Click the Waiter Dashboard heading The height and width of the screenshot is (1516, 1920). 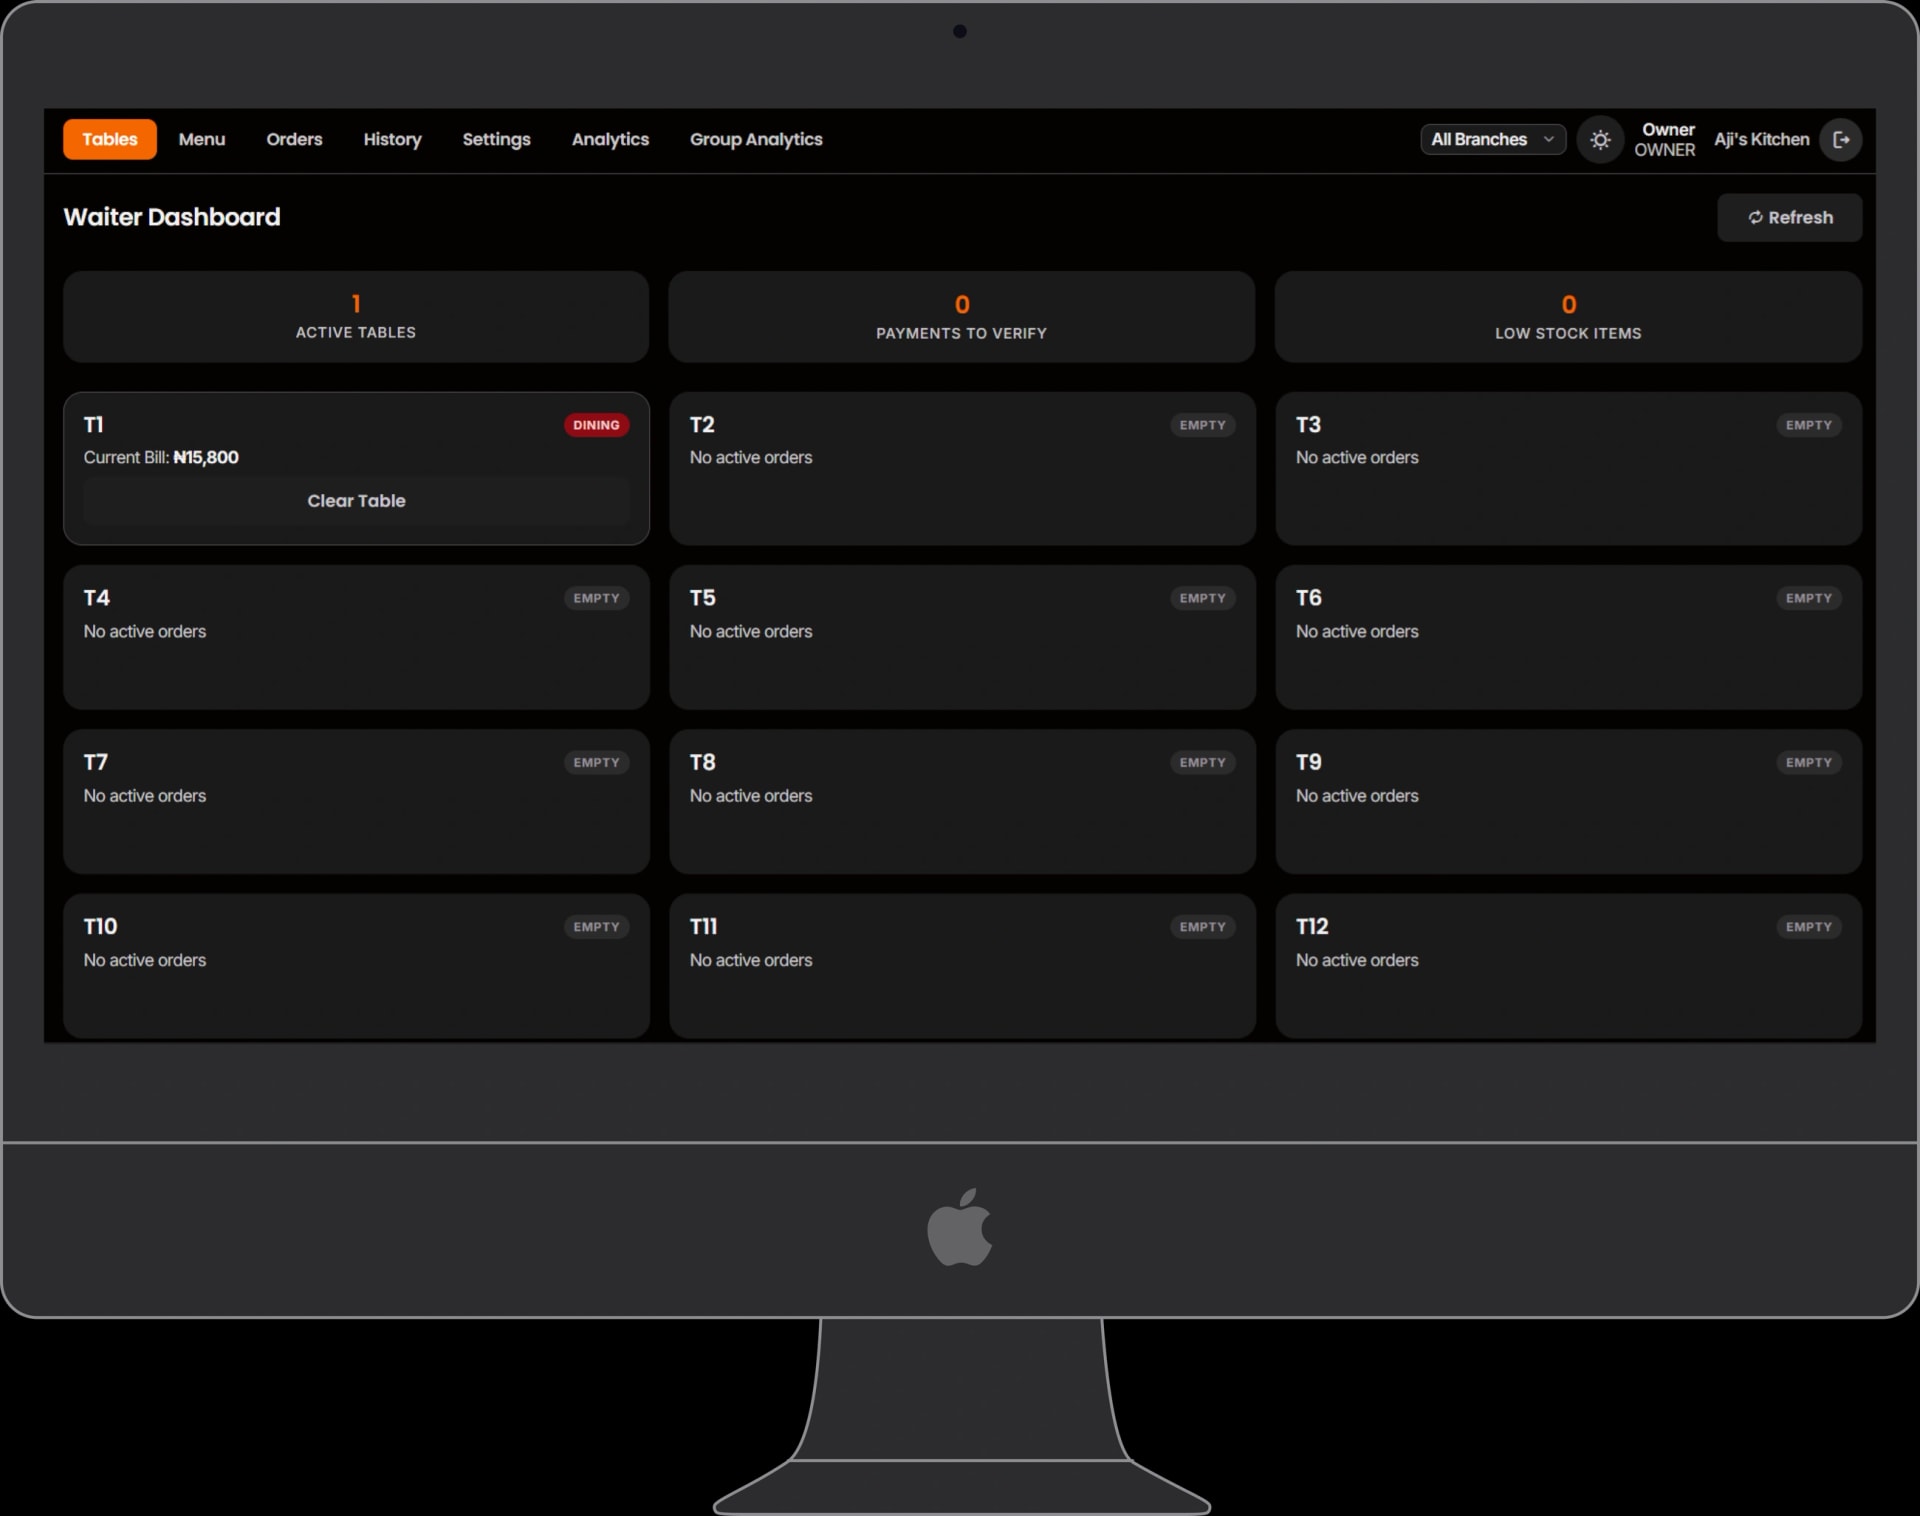click(x=172, y=217)
